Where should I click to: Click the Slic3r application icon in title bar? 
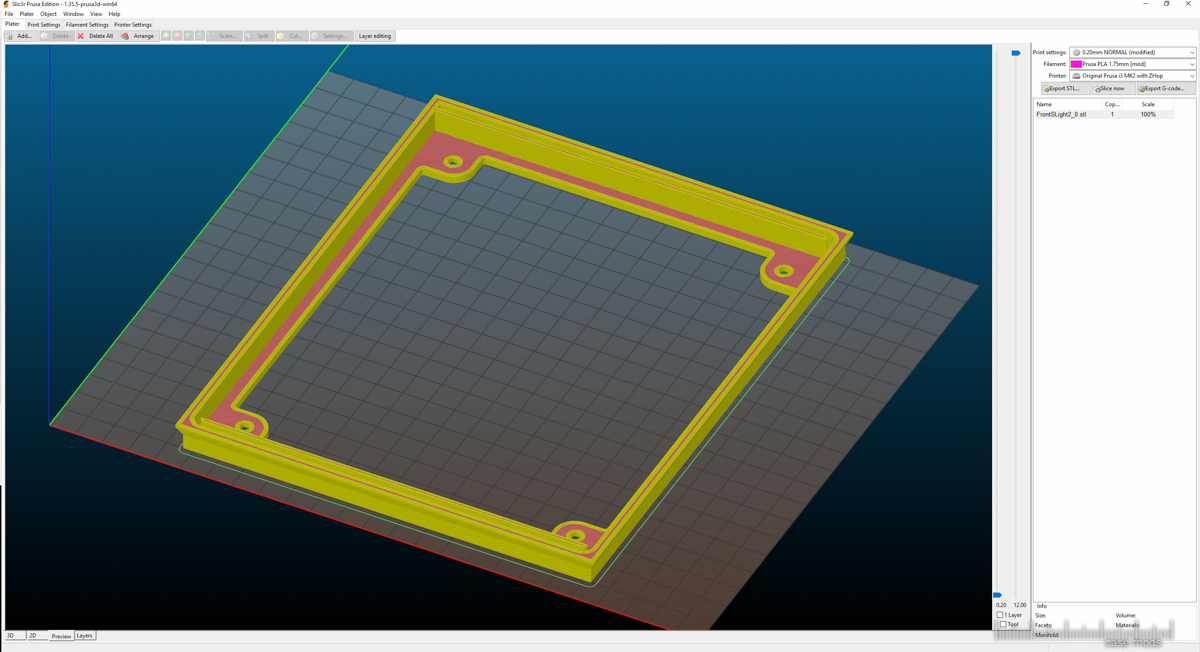point(6,4)
